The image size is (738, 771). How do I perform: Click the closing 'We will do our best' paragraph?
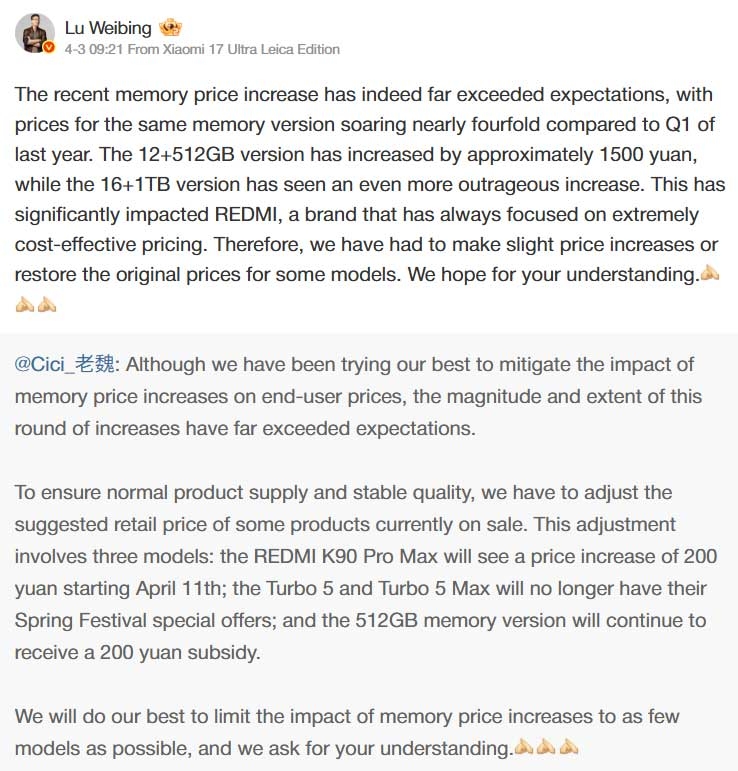[347, 732]
